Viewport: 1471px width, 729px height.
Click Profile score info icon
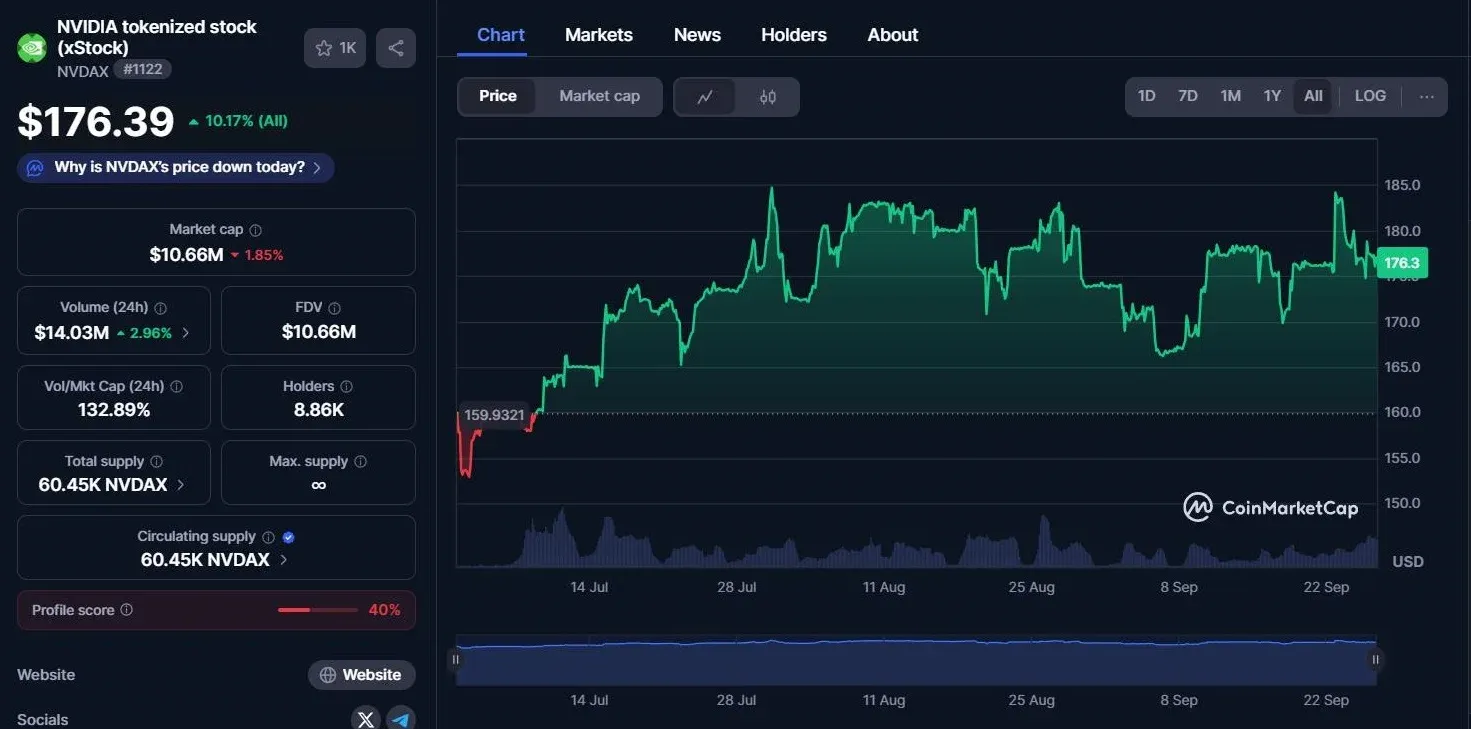127,610
